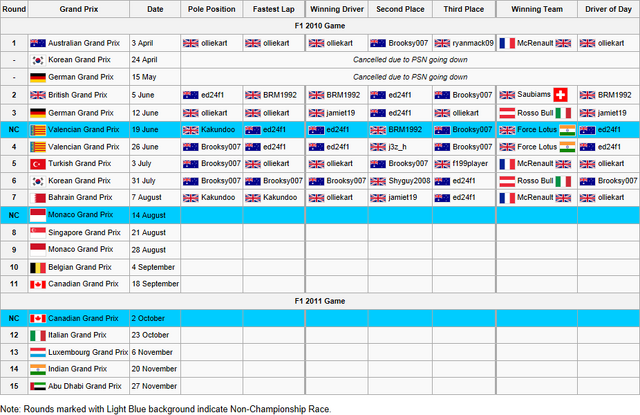Select the UAE flag beside Abu Dhabi Grand Prix
This screenshot has width=640, height=415.
click(x=38, y=386)
